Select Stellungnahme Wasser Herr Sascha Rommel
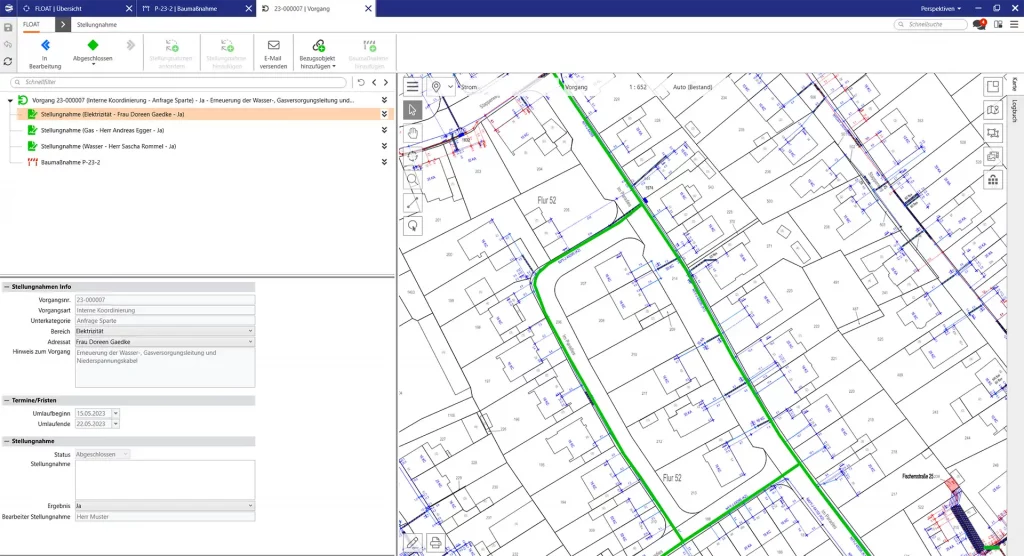 [110, 146]
